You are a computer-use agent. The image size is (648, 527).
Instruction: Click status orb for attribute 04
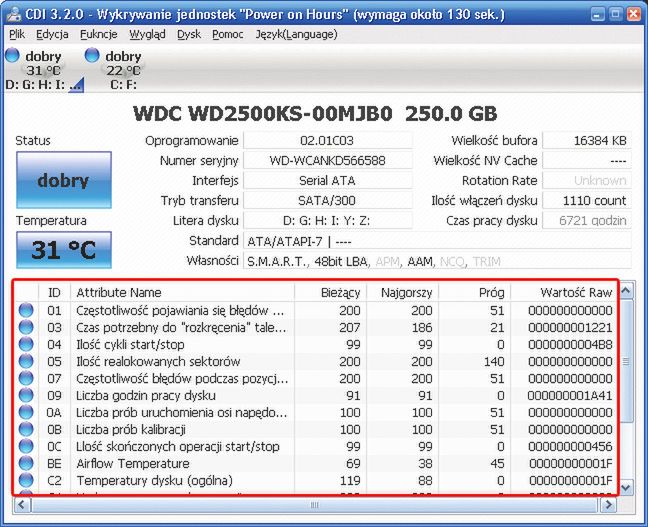point(26,344)
